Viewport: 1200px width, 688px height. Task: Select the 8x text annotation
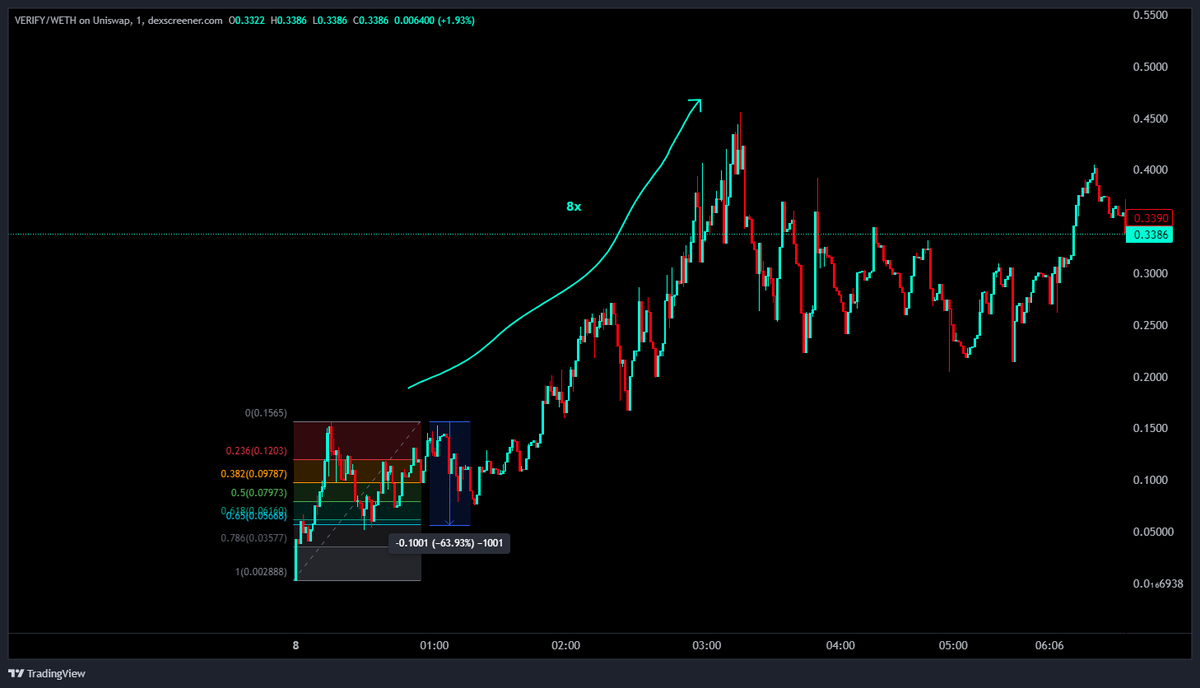coord(573,206)
